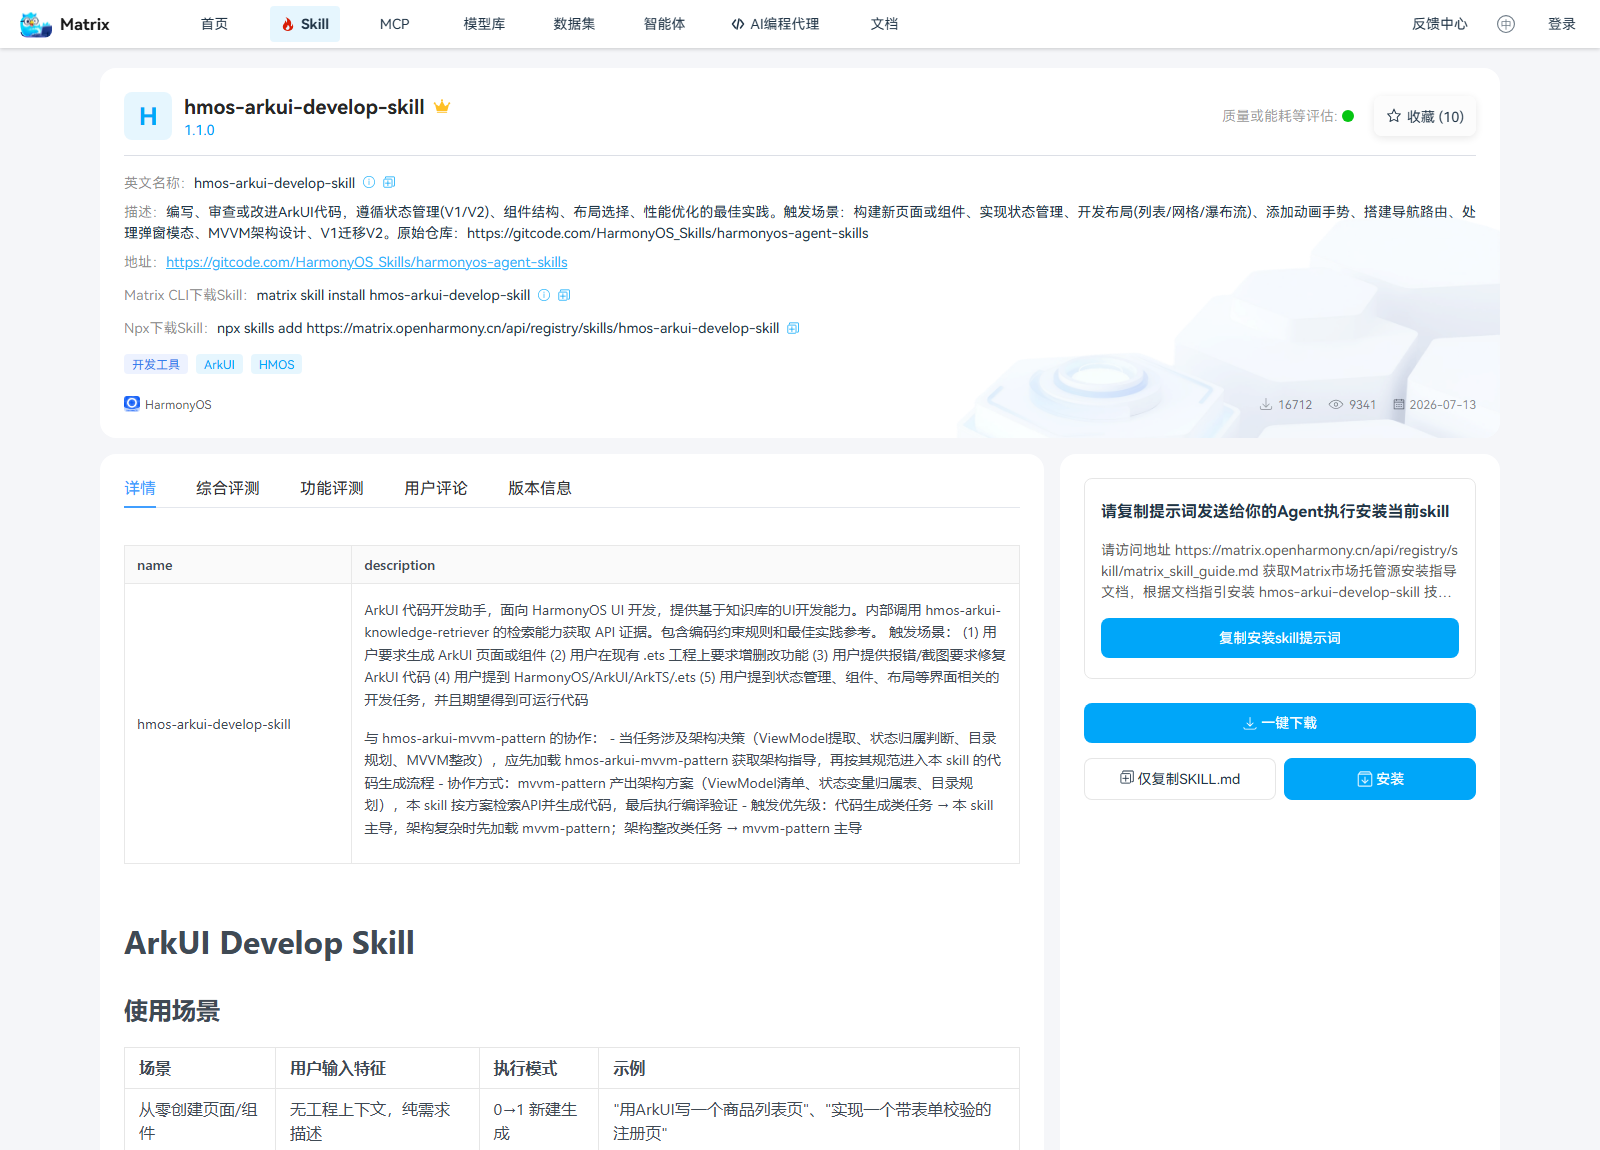Click the 收藏 (10) favorite button
The height and width of the screenshot is (1150, 1600).
[1425, 116]
